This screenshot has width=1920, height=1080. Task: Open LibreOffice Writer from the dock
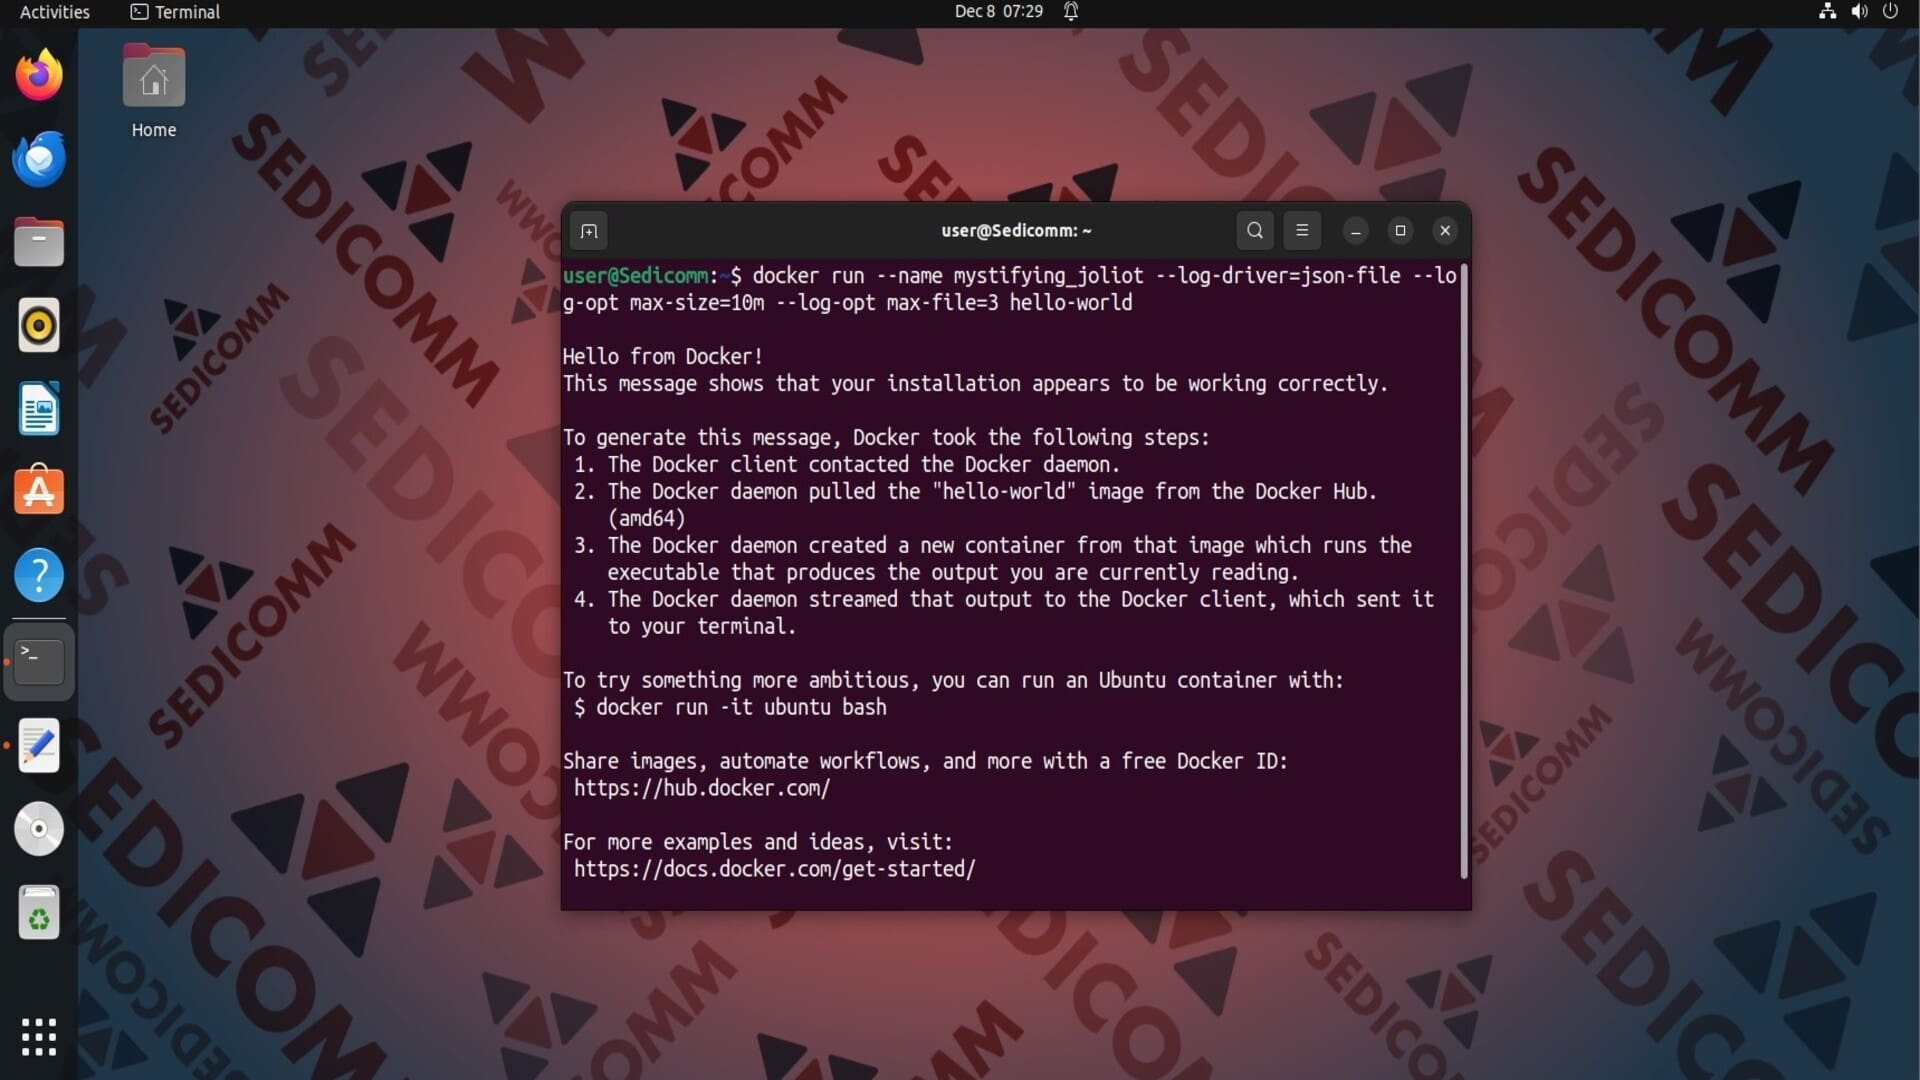pos(39,409)
